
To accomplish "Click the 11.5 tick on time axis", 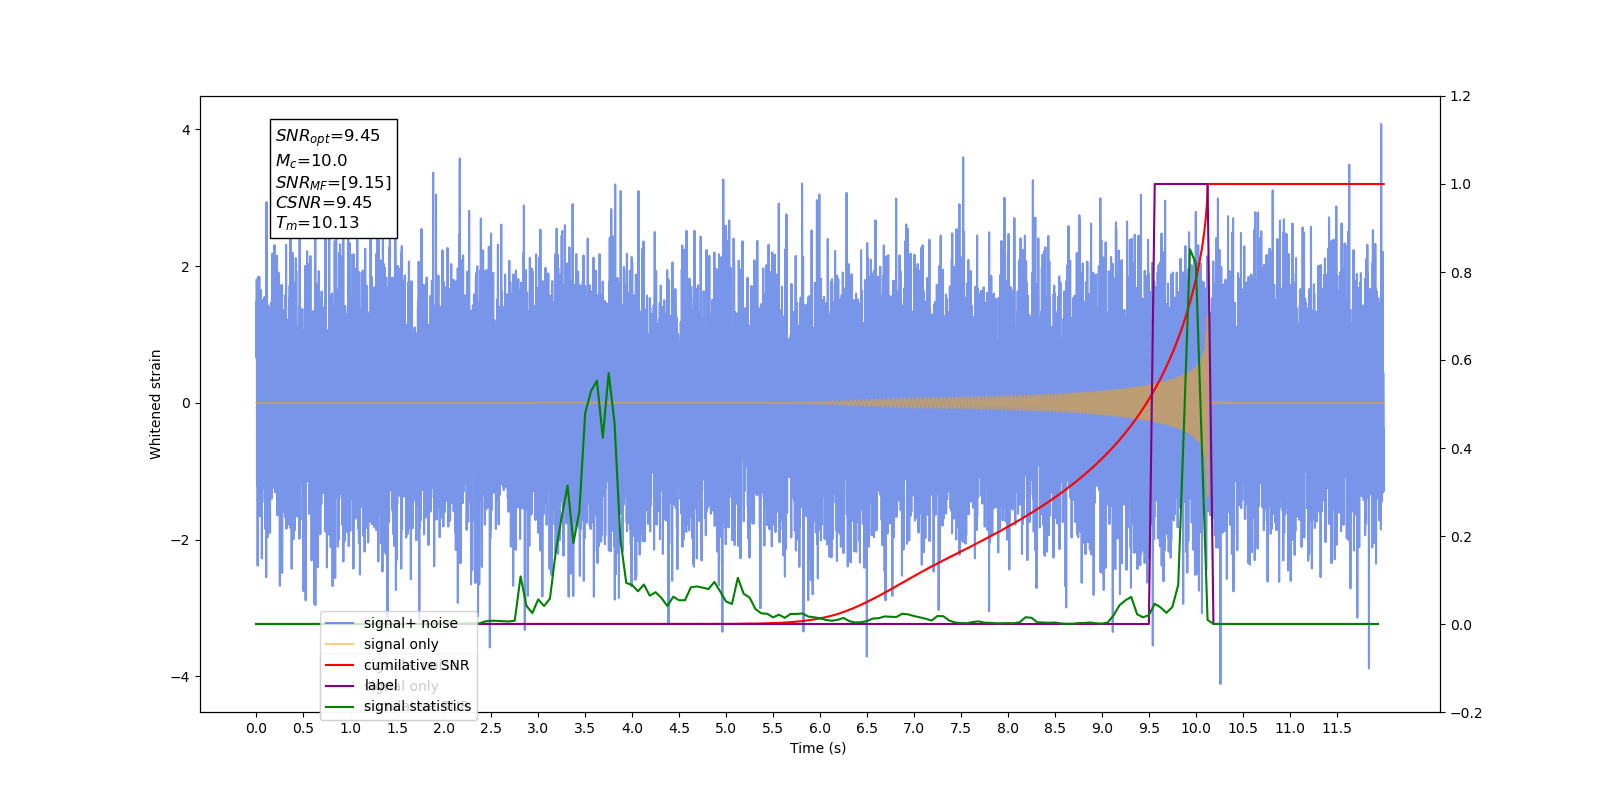I will click(1337, 728).
